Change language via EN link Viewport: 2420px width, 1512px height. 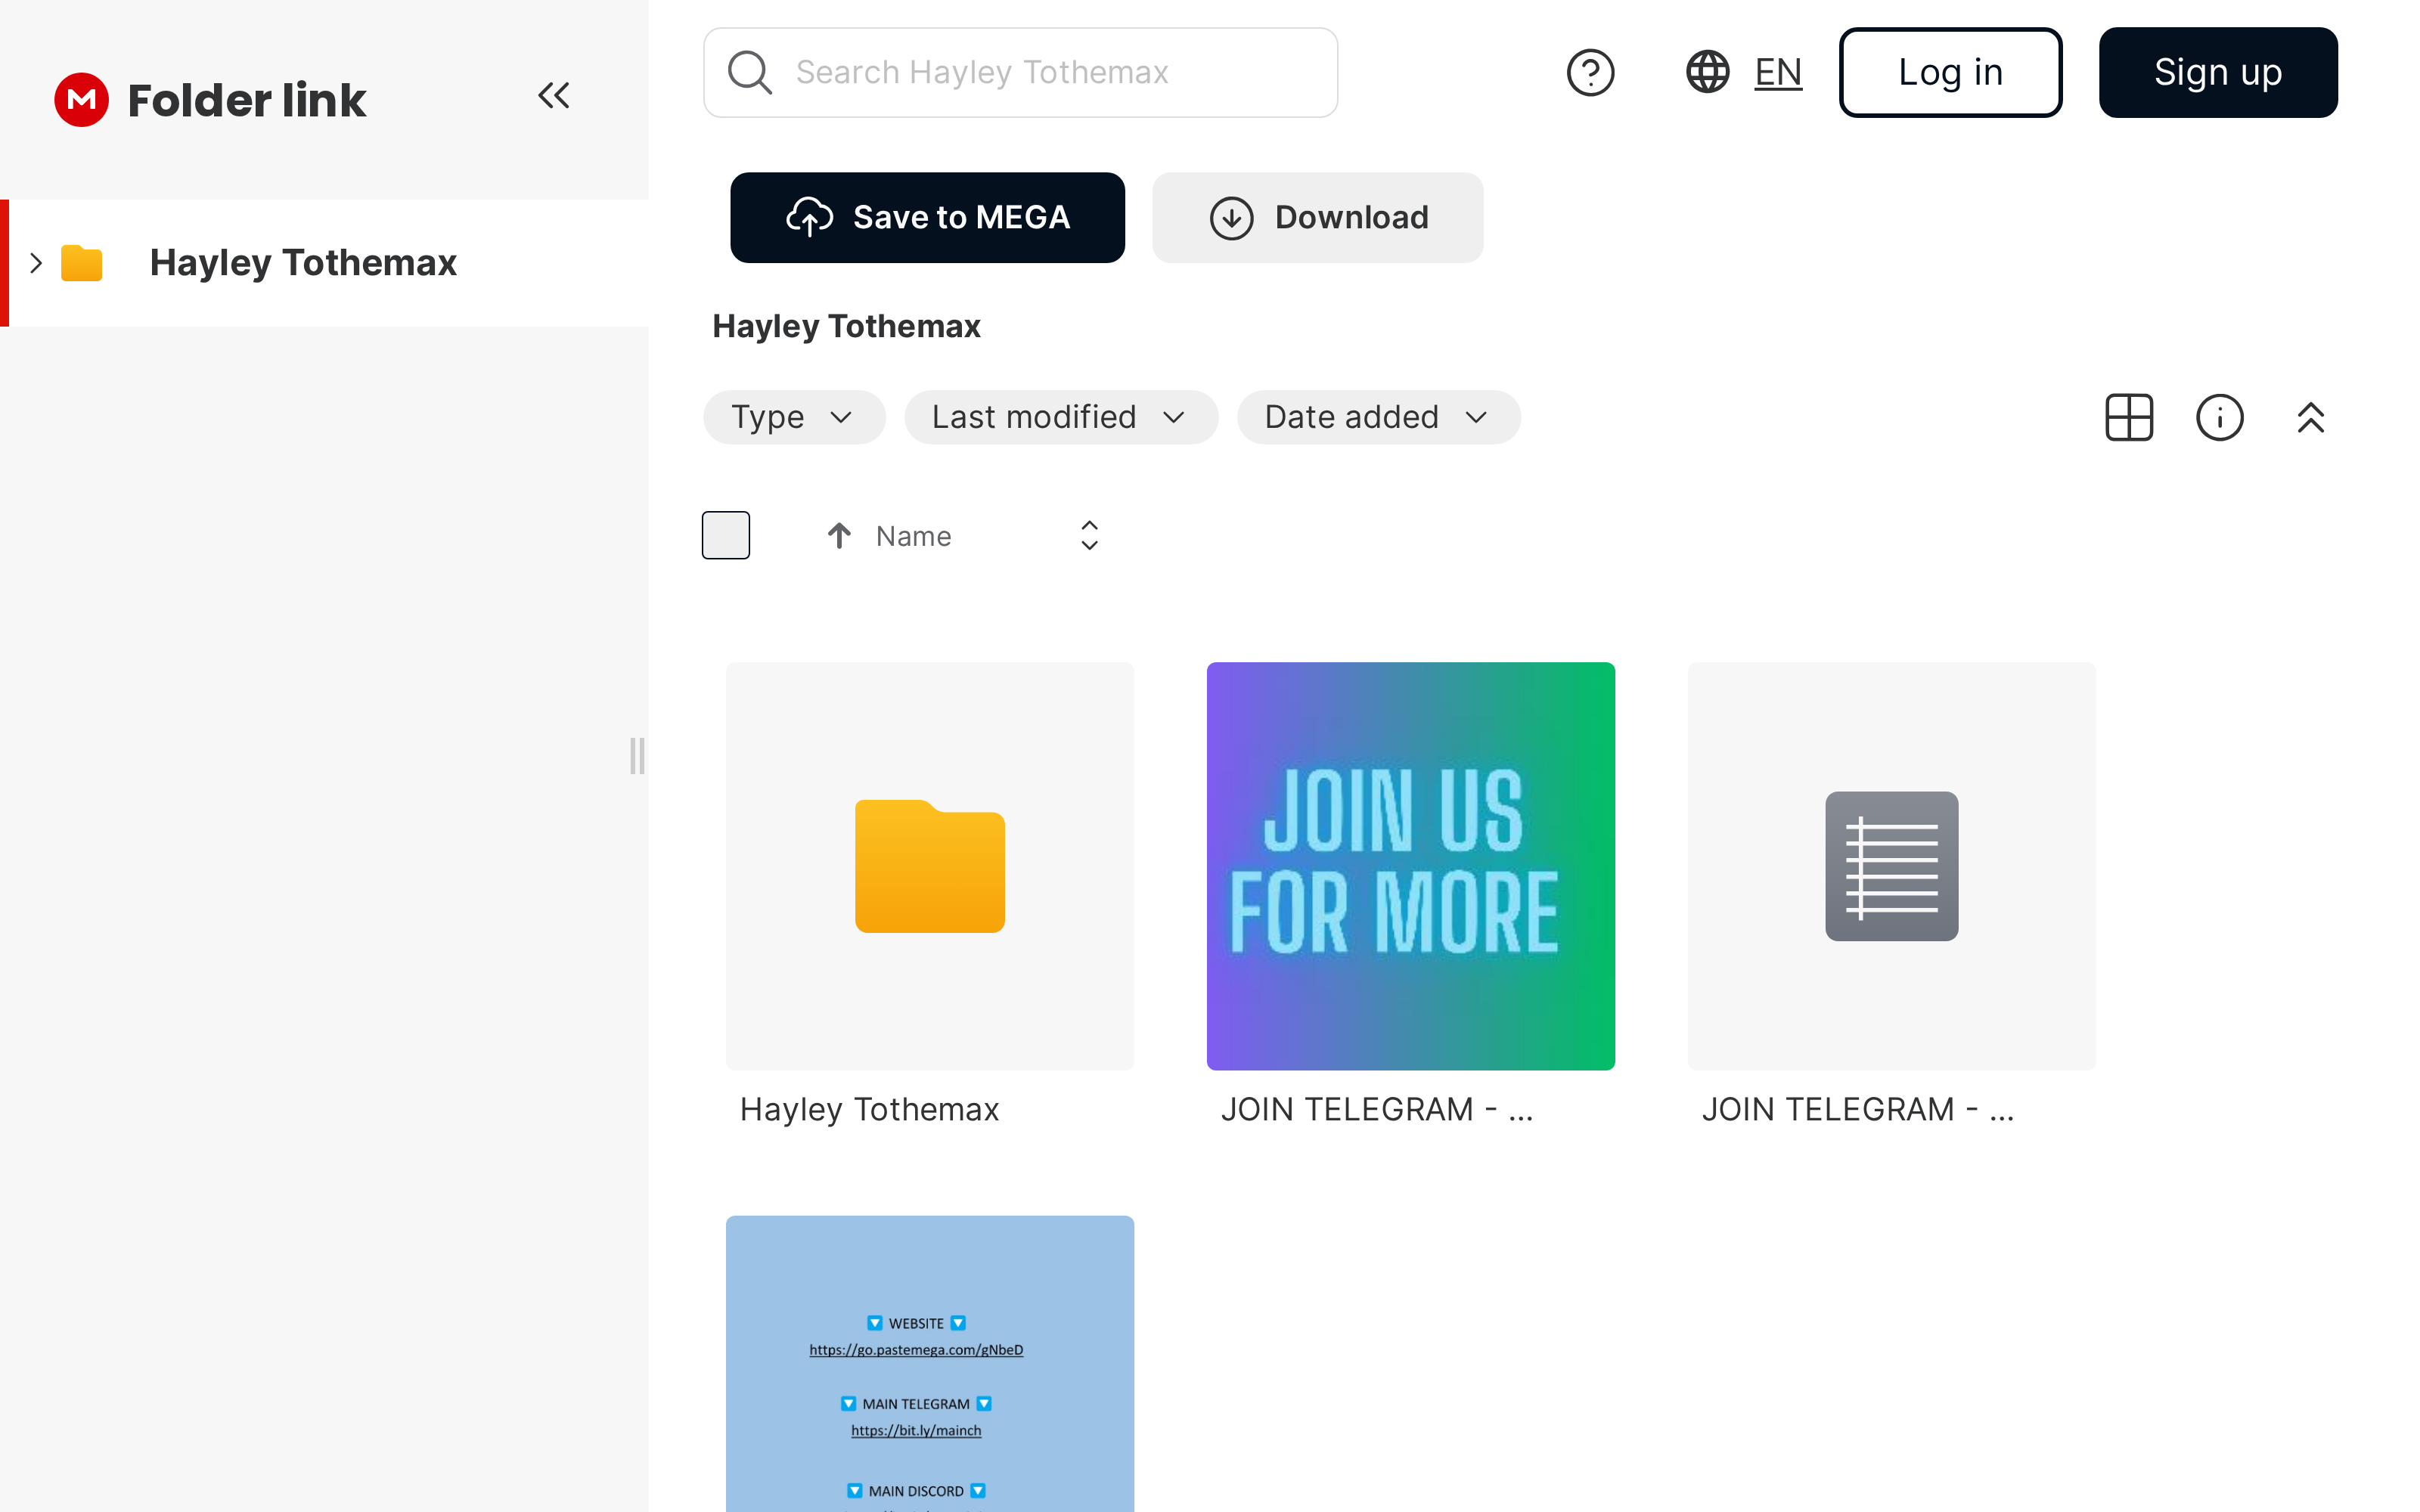coord(1778,72)
